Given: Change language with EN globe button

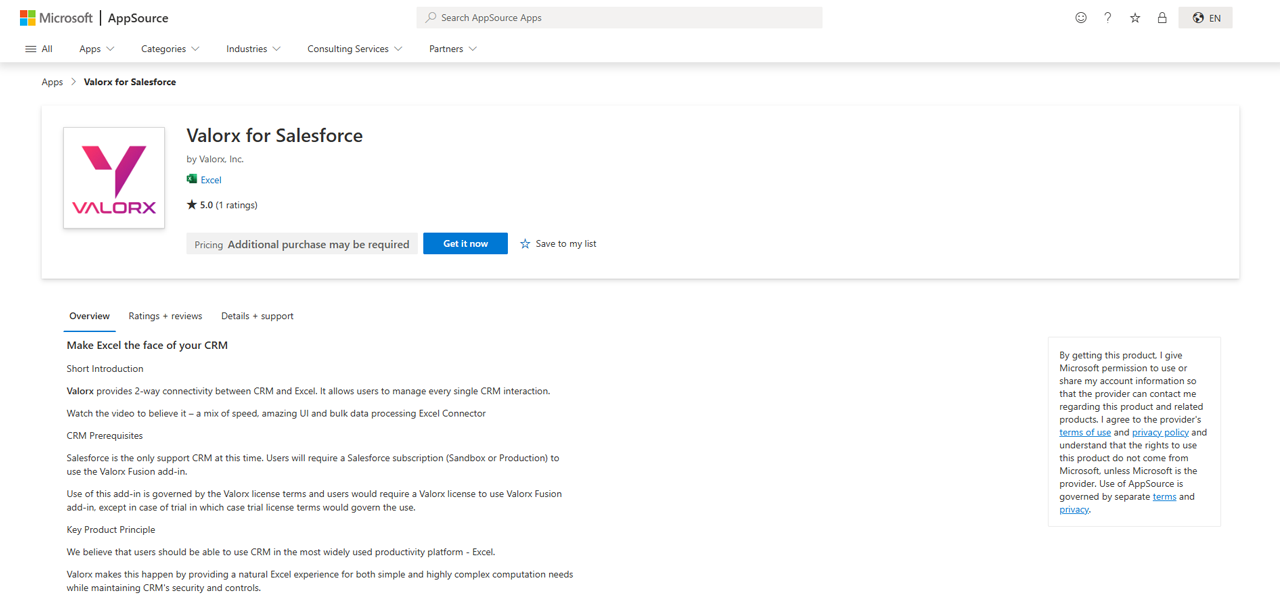Looking at the screenshot, I should point(1205,18).
